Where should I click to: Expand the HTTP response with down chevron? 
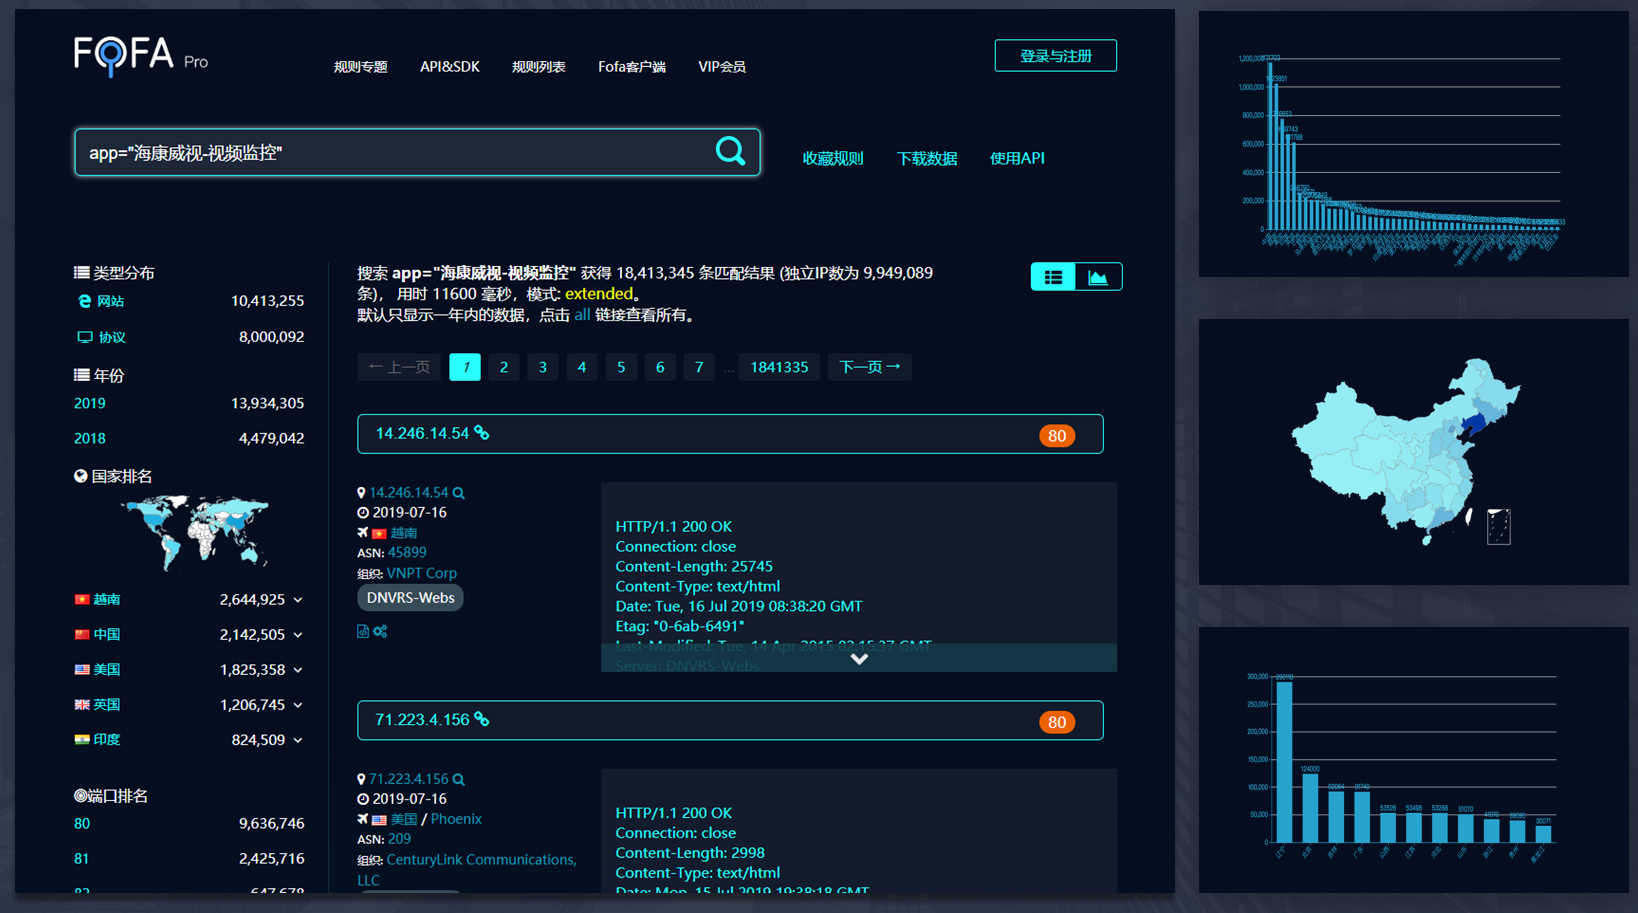click(x=859, y=659)
